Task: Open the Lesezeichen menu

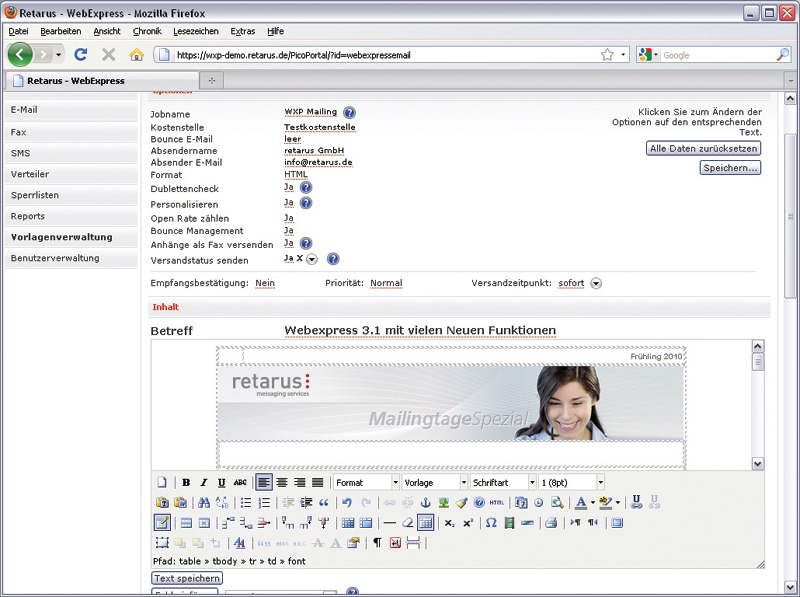Action: [x=195, y=31]
